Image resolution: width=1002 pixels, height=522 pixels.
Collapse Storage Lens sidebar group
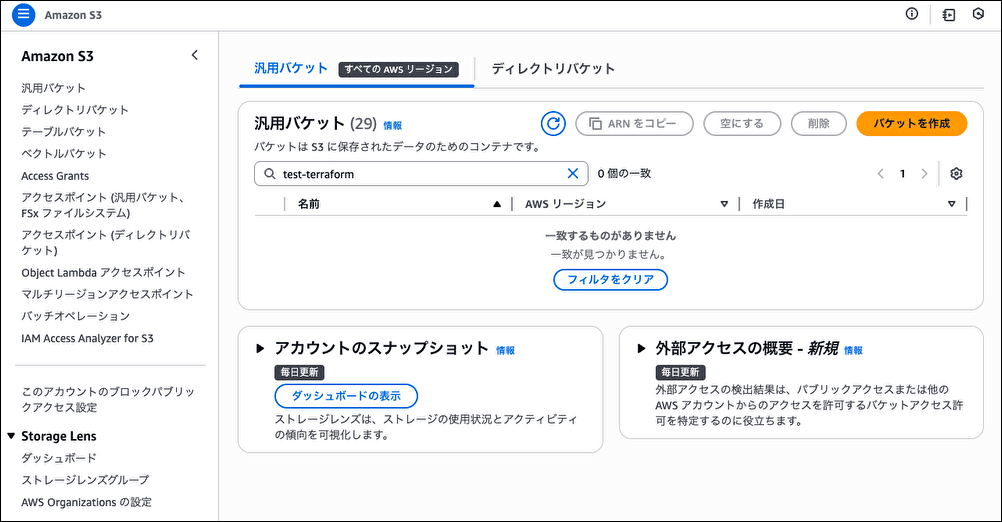click(11, 436)
